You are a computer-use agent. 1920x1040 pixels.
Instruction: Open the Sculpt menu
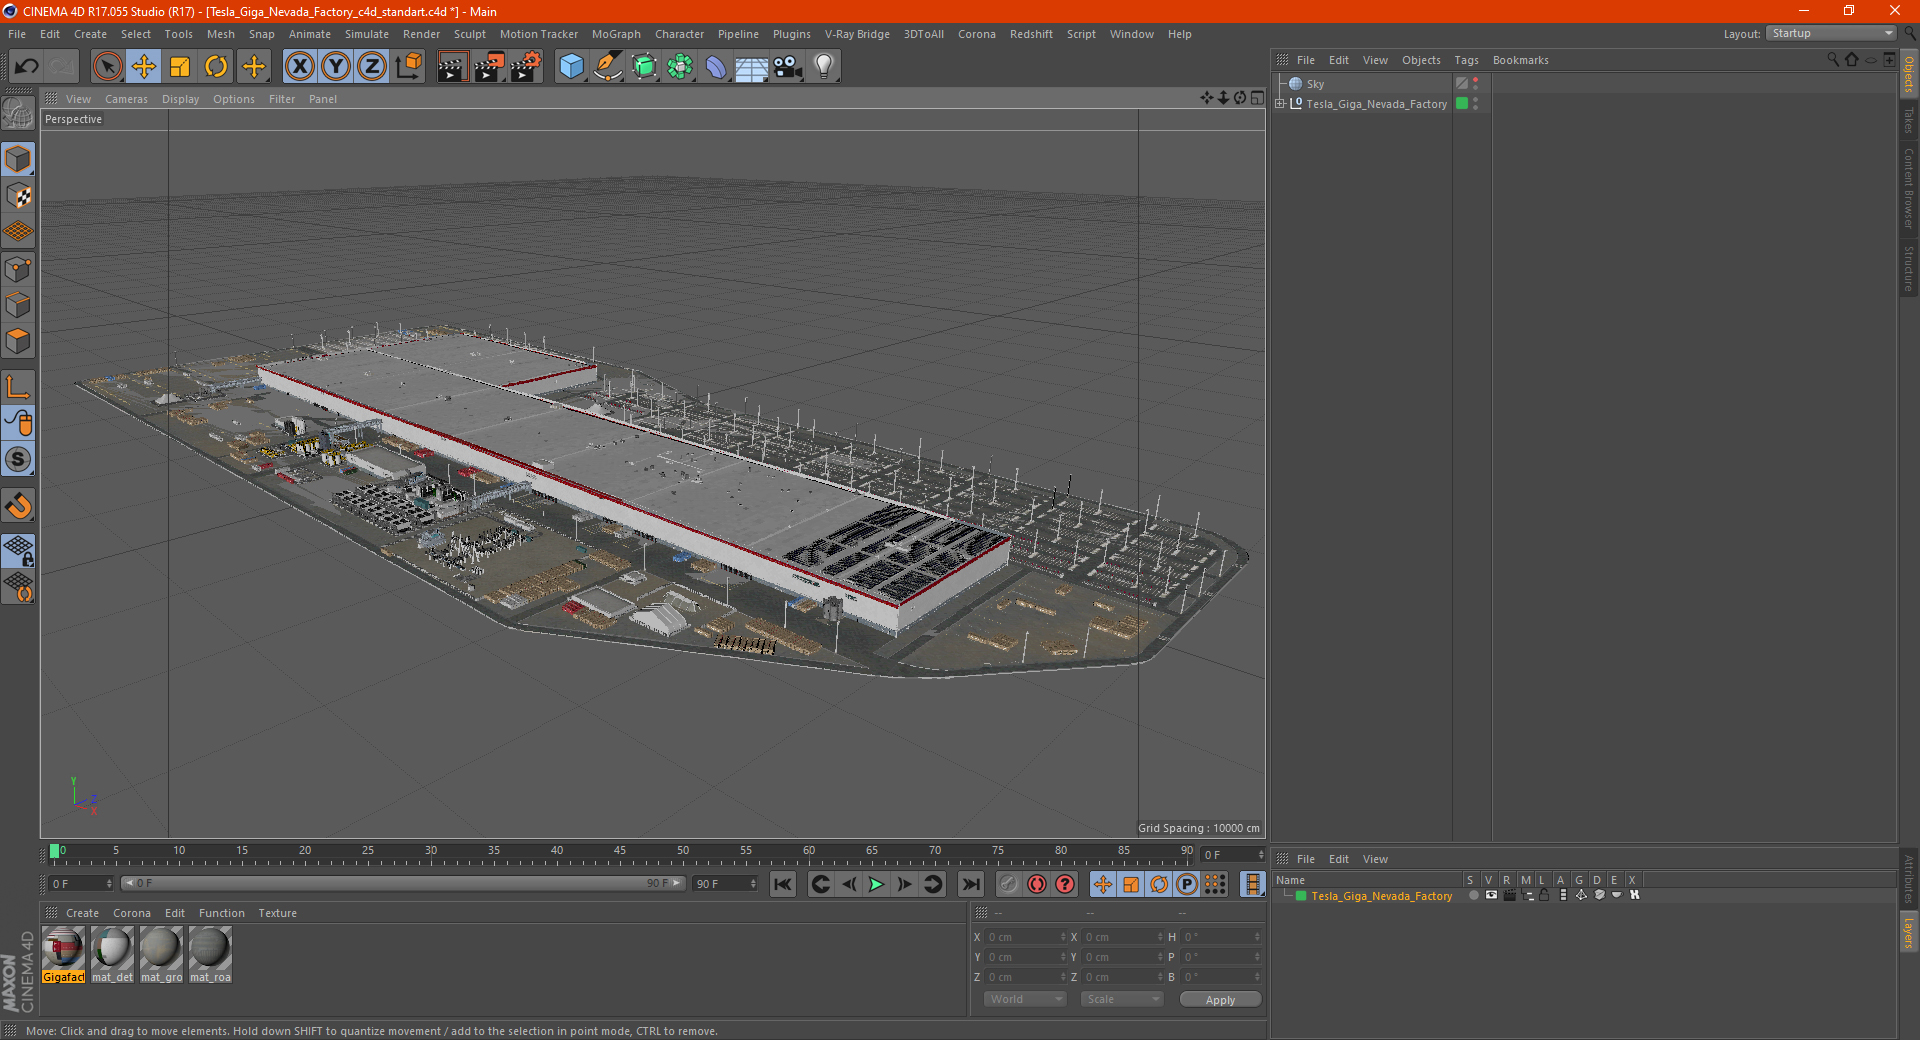pyautogui.click(x=469, y=34)
